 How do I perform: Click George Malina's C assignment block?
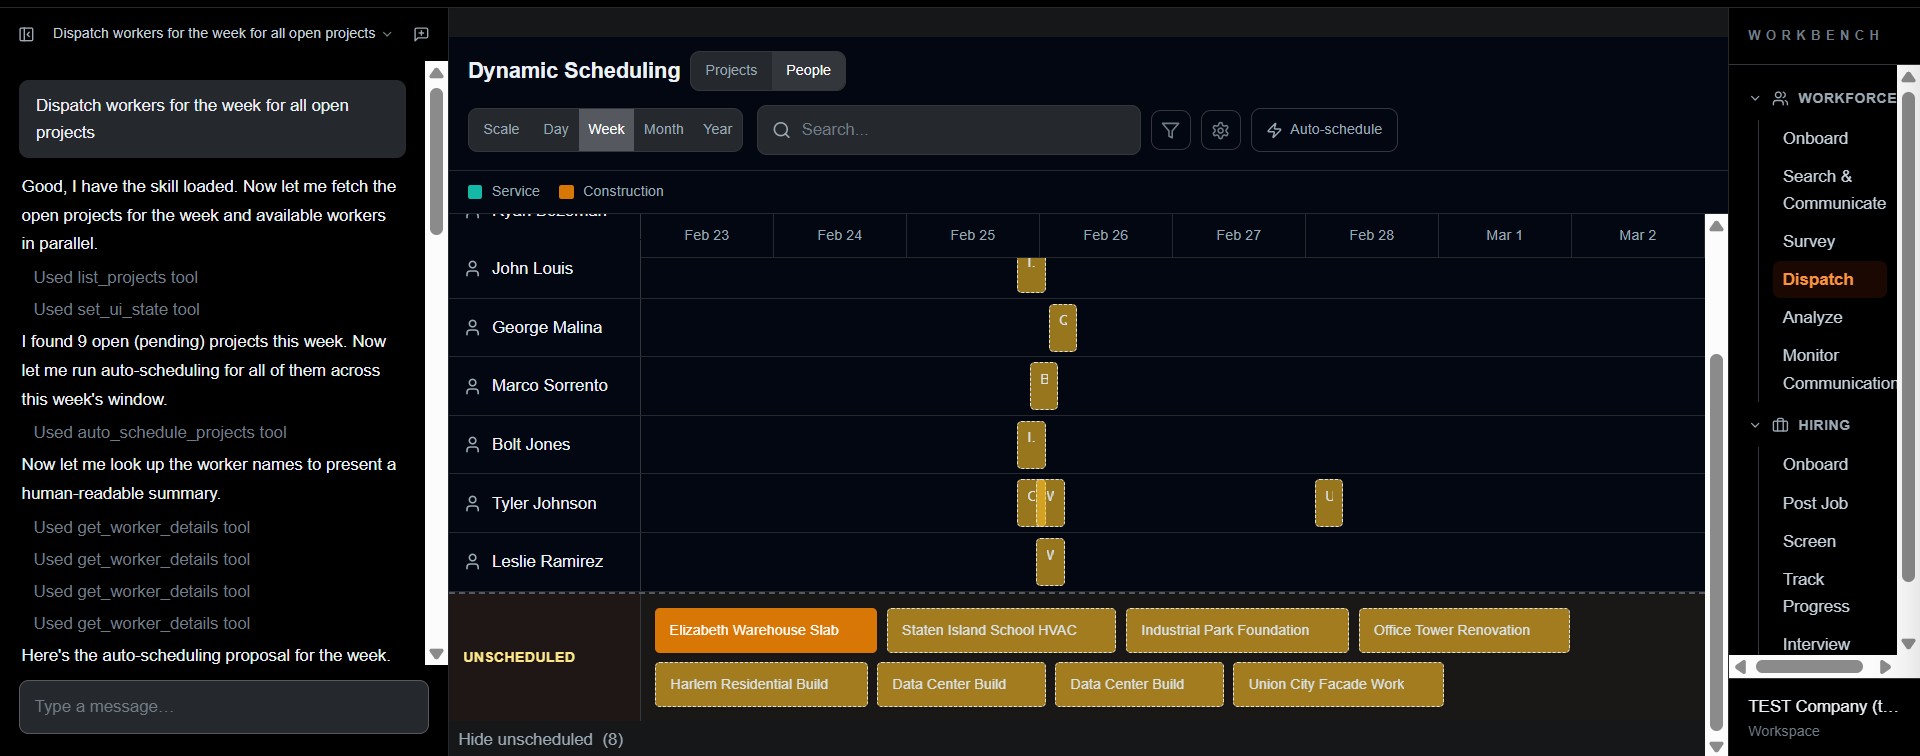(1063, 328)
